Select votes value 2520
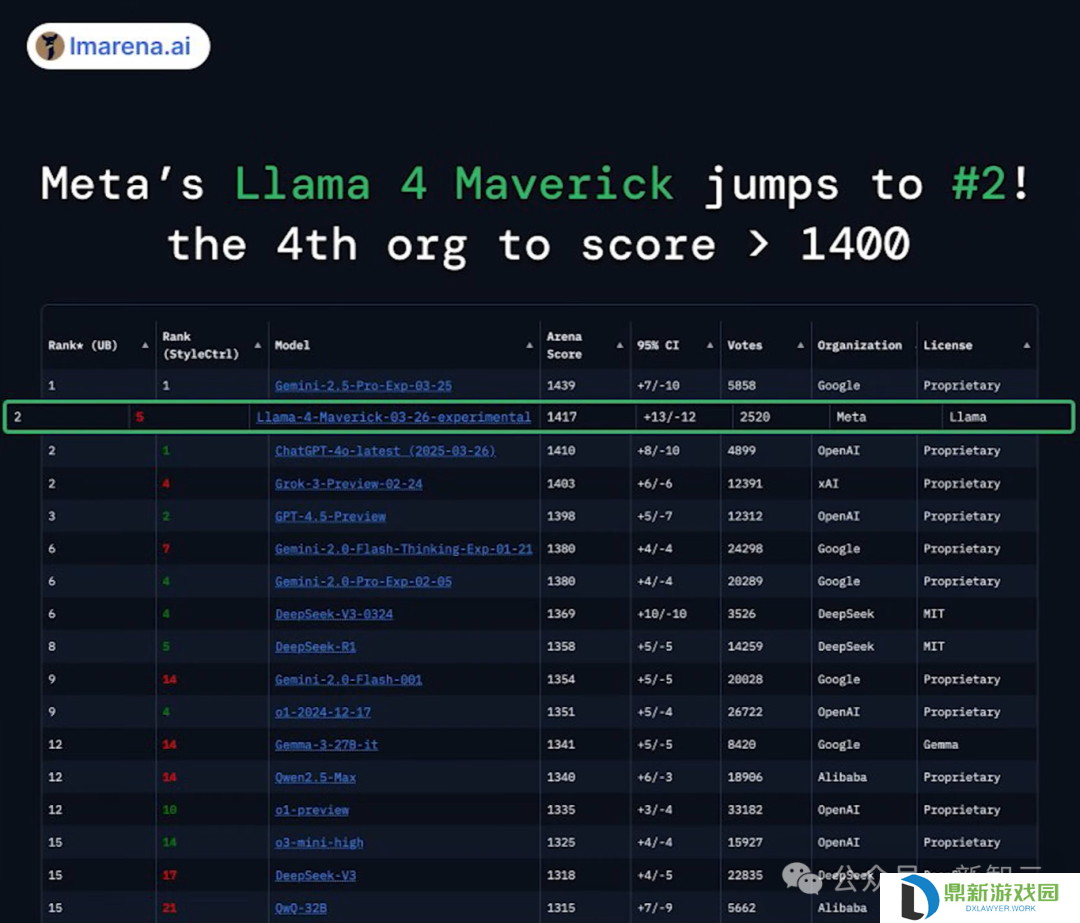 (x=755, y=417)
